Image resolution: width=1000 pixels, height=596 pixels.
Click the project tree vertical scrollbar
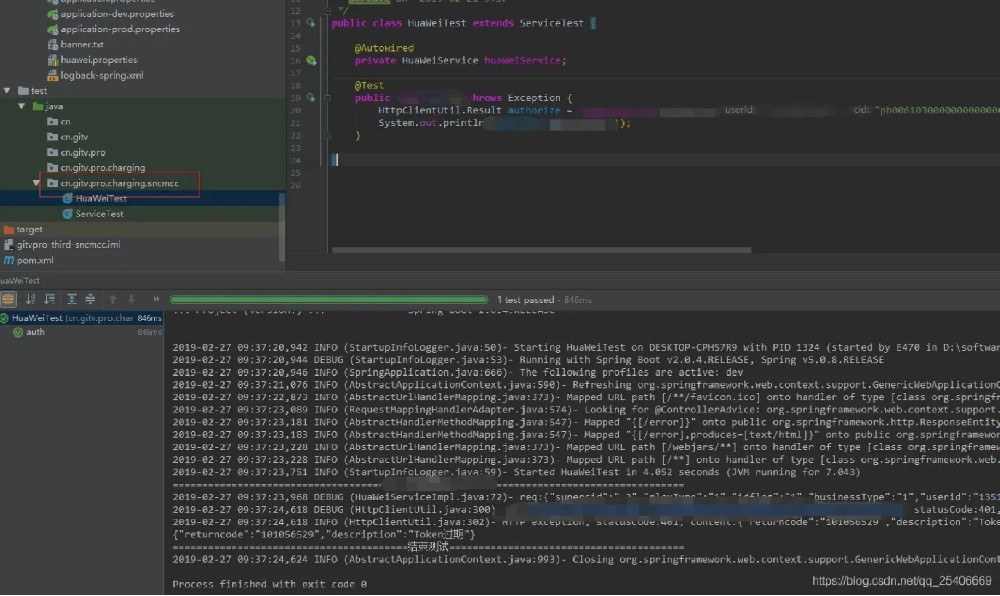(281, 226)
